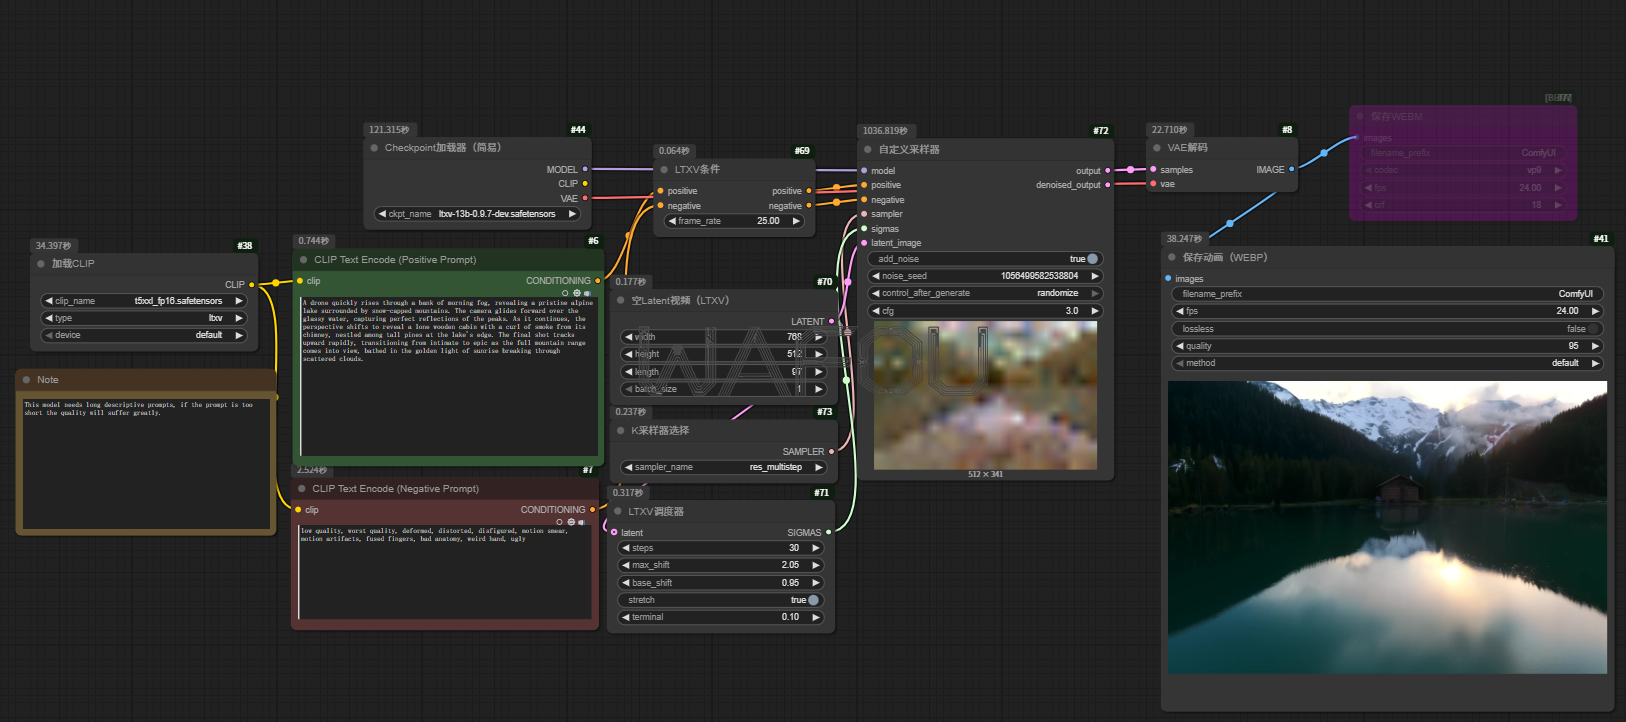Click the SAMPLER output slot on K采样器选择
The image size is (1626, 722).
pos(832,452)
